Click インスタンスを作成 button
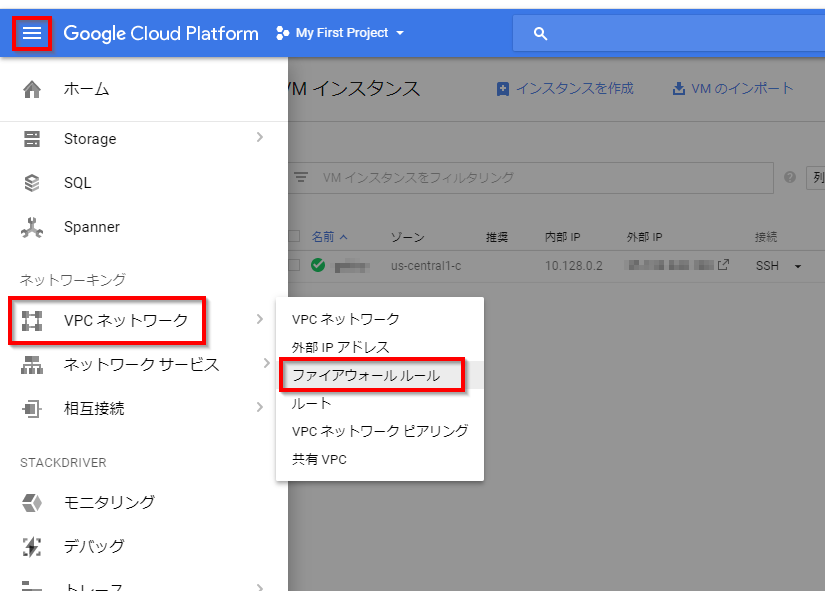 pos(565,88)
